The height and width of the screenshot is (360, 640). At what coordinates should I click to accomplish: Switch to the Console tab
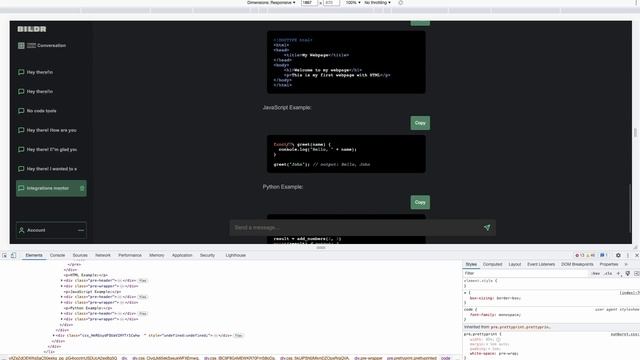tap(58, 255)
